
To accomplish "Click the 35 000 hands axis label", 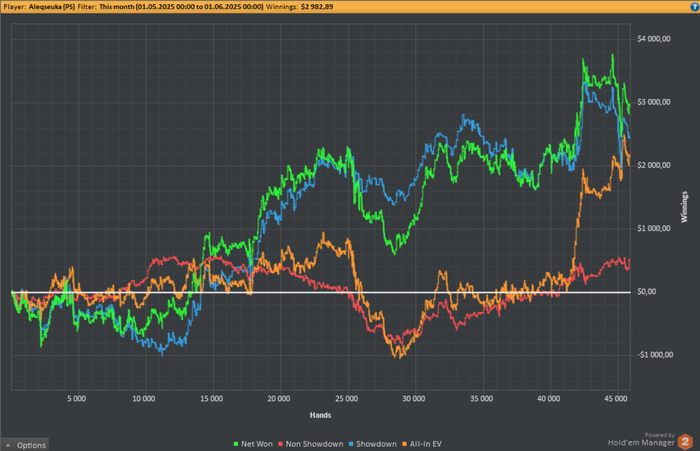I will 481,399.
